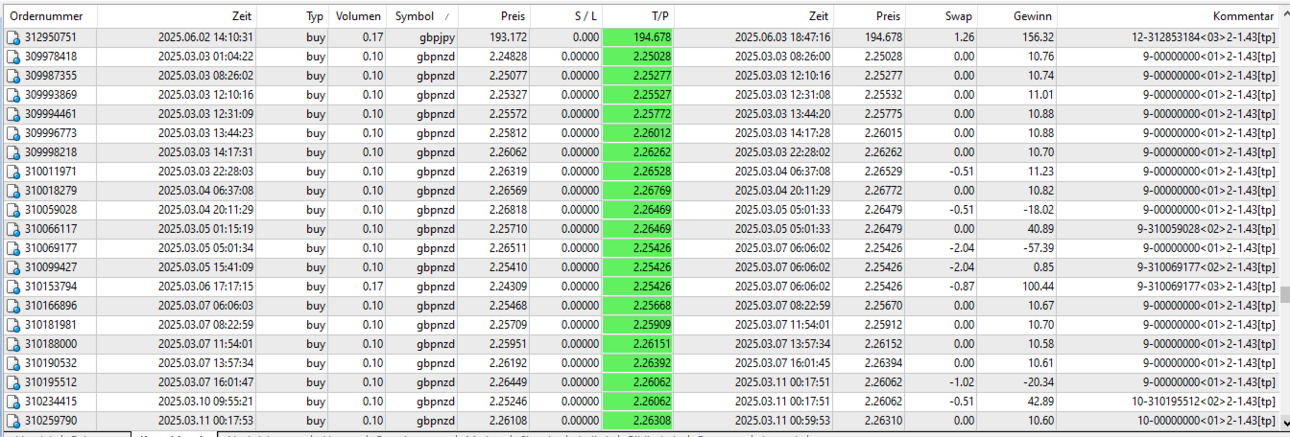Click the Volumen column header

click(358, 17)
